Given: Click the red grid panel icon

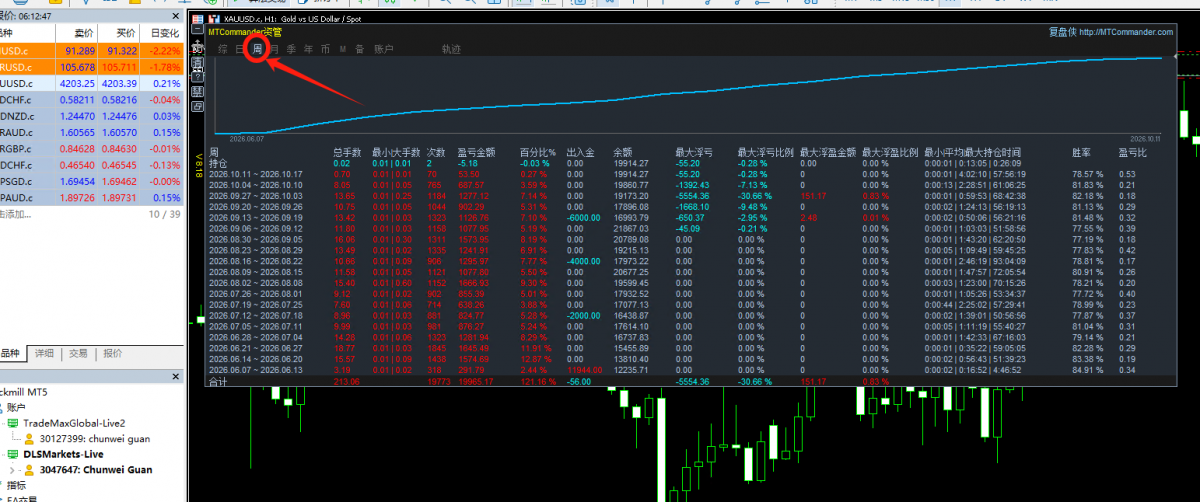Looking at the screenshot, I should (198, 19).
